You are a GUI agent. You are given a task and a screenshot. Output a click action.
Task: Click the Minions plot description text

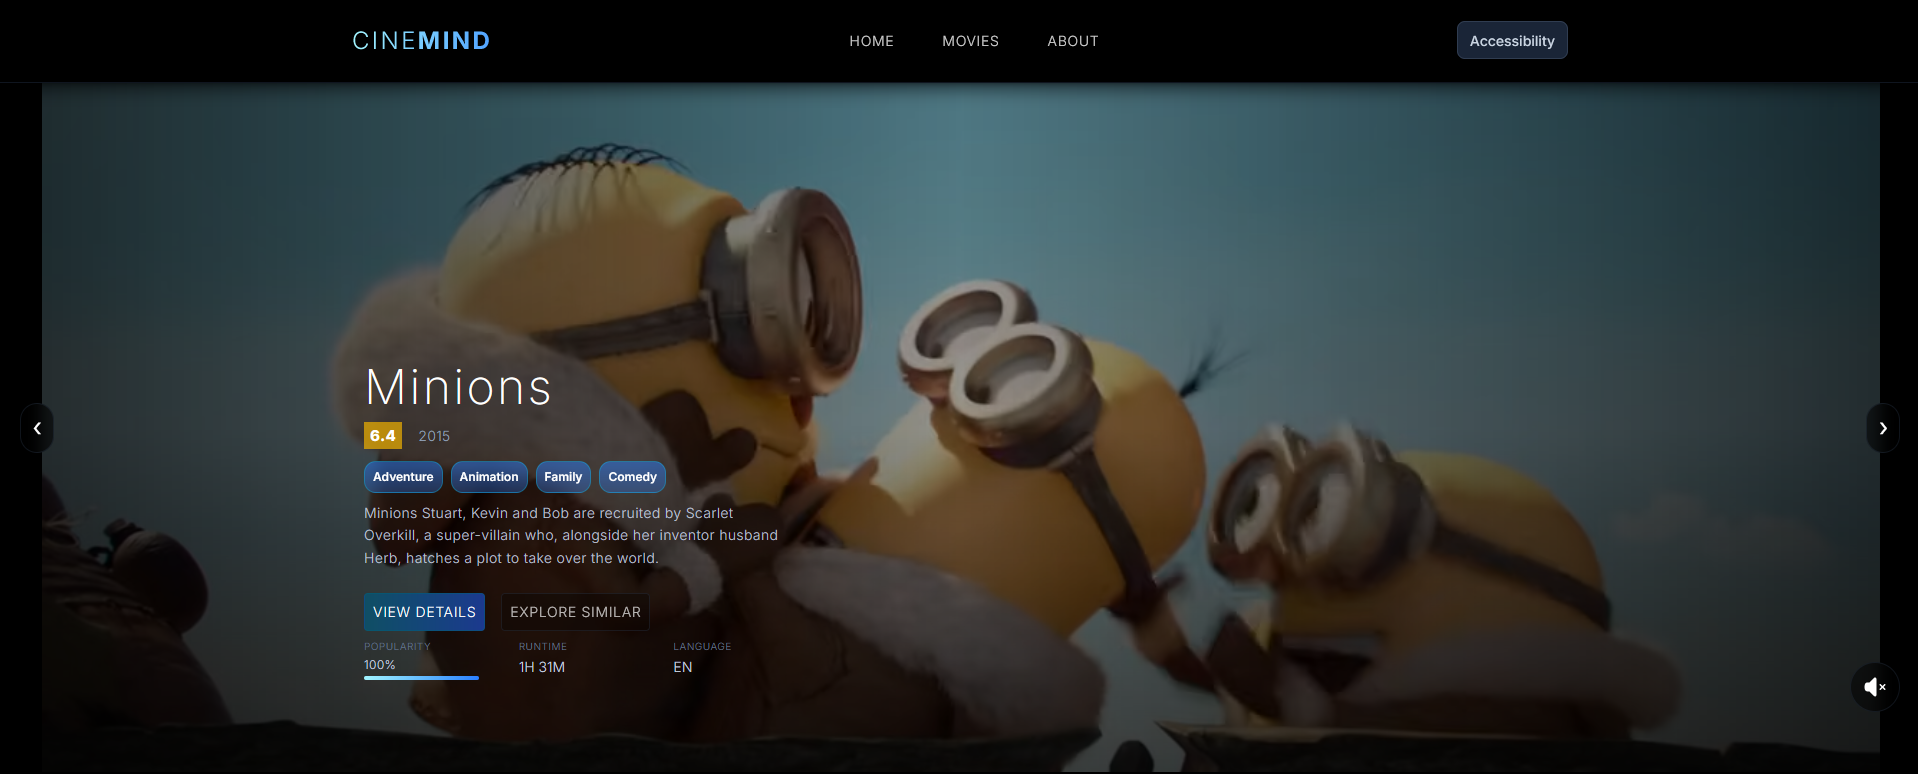[x=571, y=536]
